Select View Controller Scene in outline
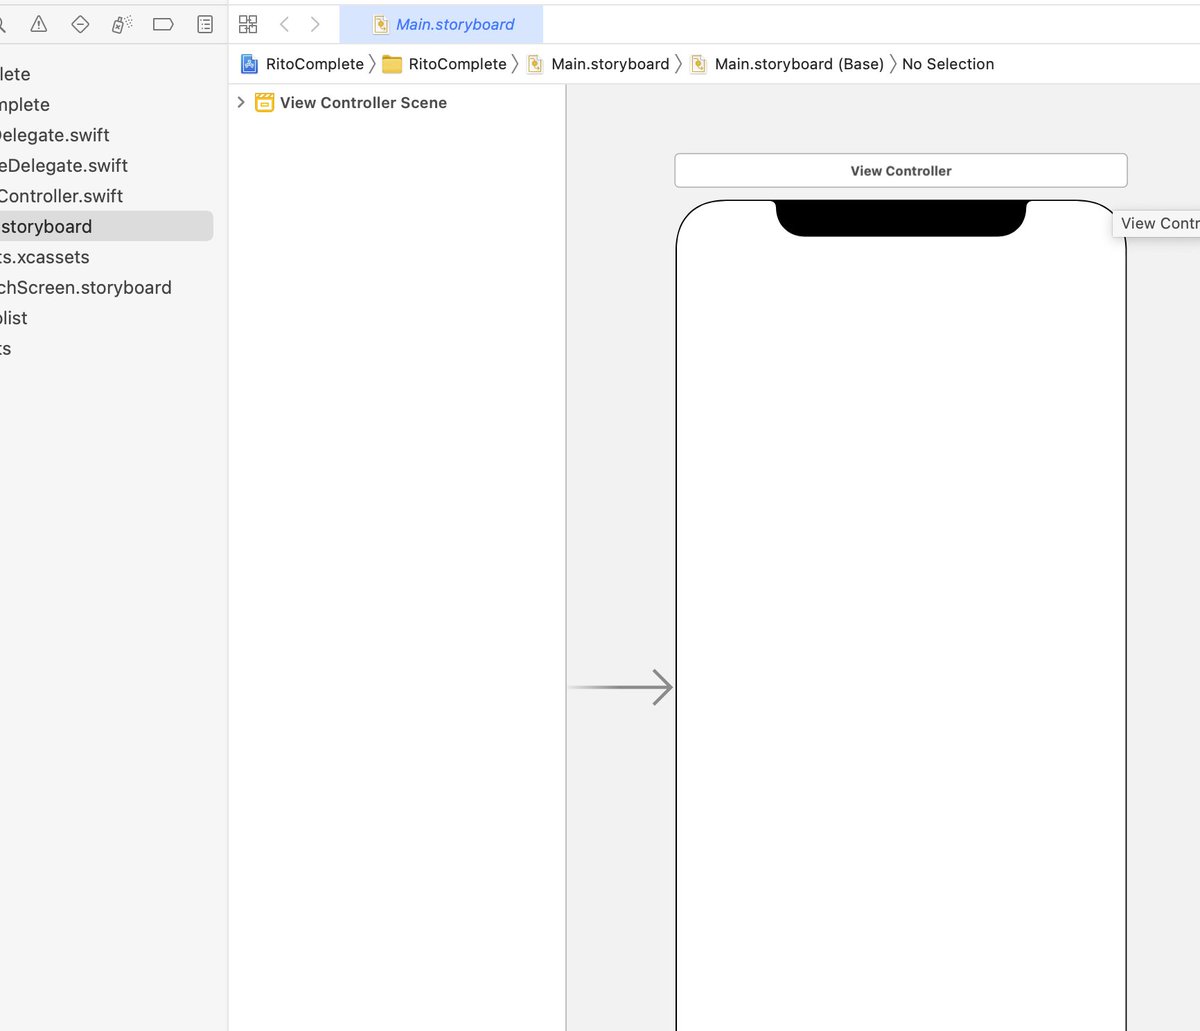Screen dimensions: 1200x1031 click(x=363, y=103)
